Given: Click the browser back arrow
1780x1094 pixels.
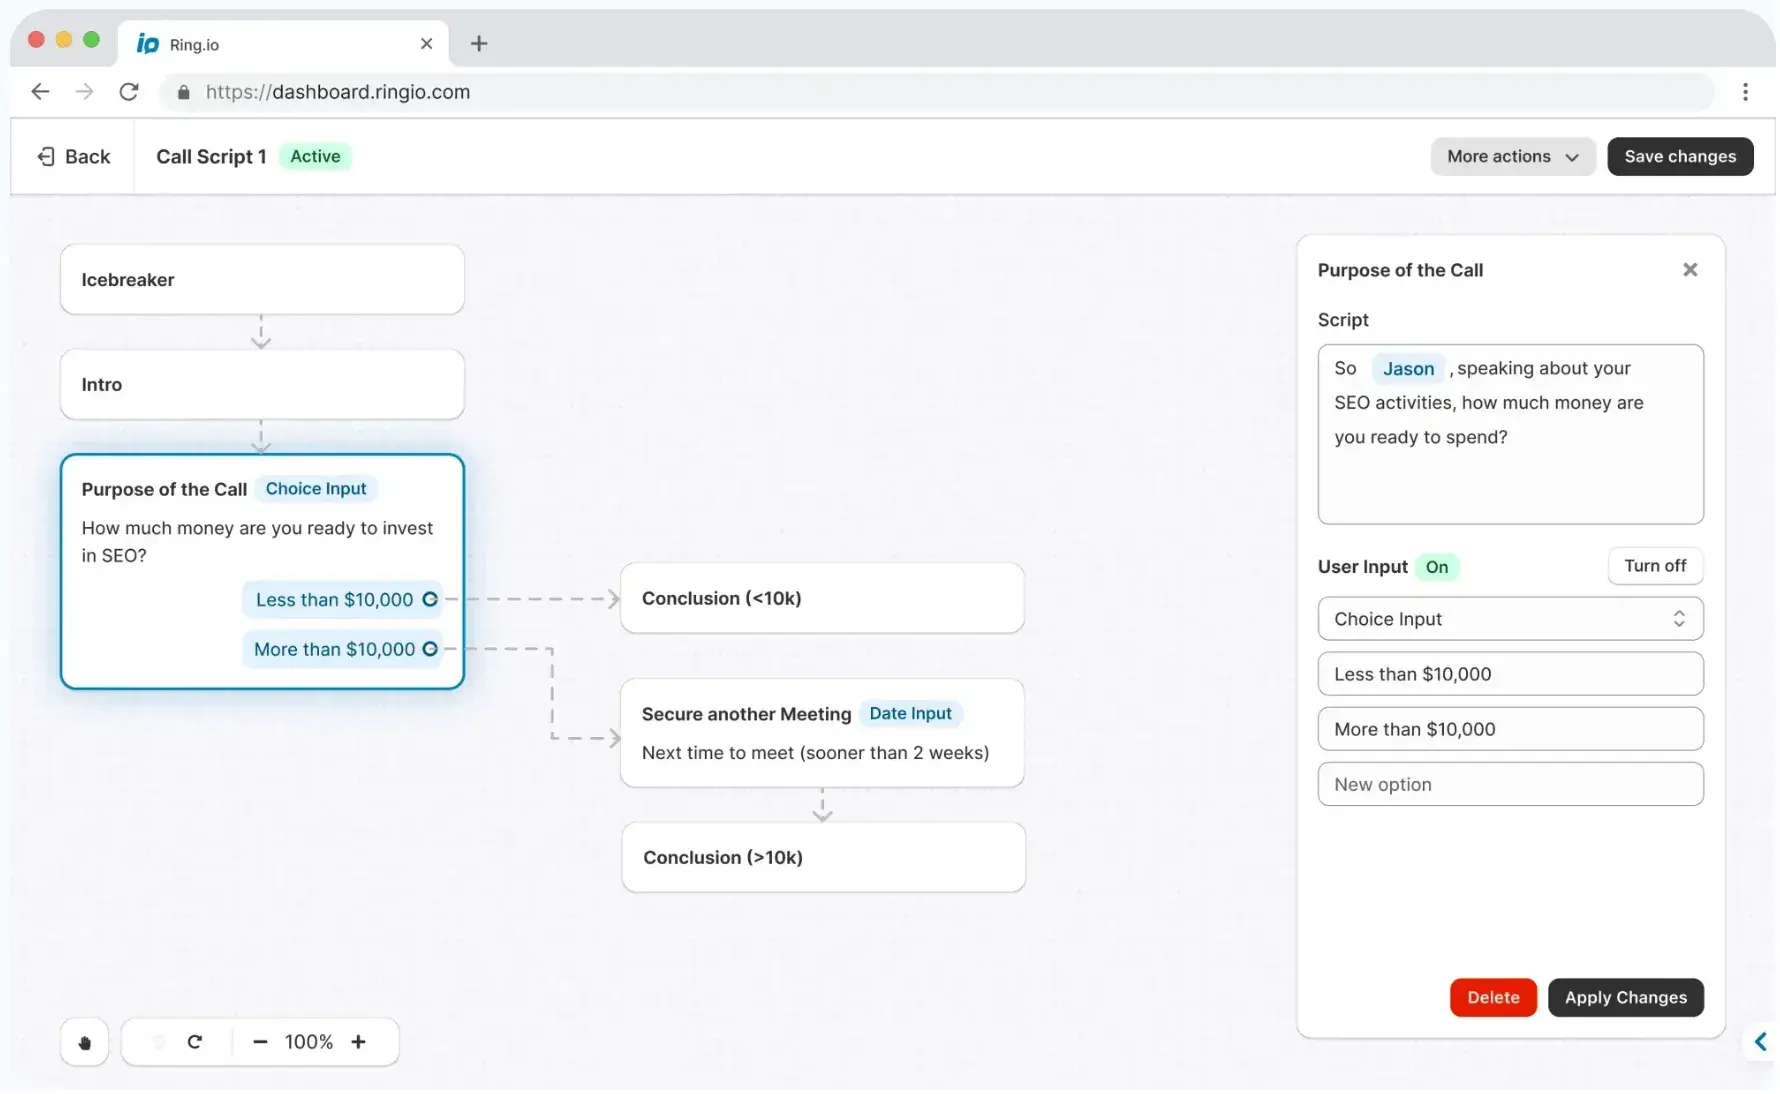Looking at the screenshot, I should [40, 92].
